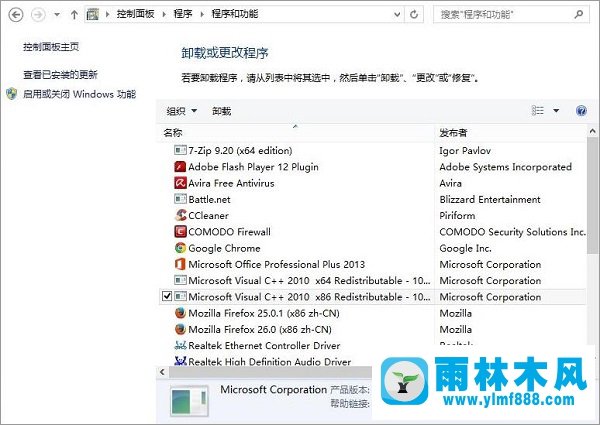
Task: Open the 控制面板主页 link
Action: pos(51,47)
